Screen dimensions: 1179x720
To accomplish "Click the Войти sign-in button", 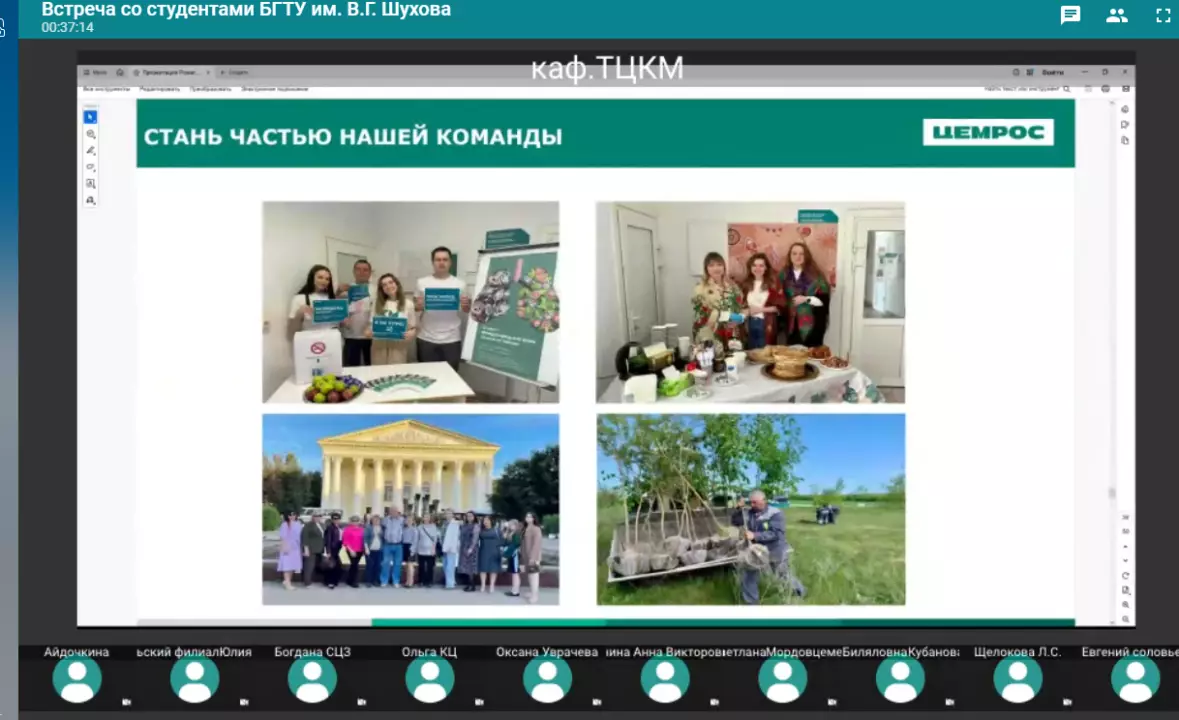I will (x=1052, y=73).
